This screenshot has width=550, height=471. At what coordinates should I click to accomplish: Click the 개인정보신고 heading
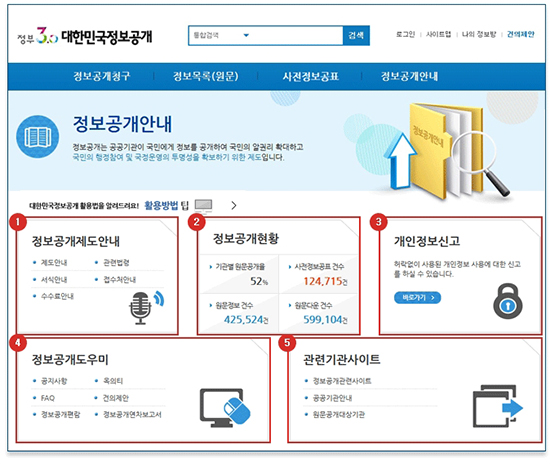427,241
